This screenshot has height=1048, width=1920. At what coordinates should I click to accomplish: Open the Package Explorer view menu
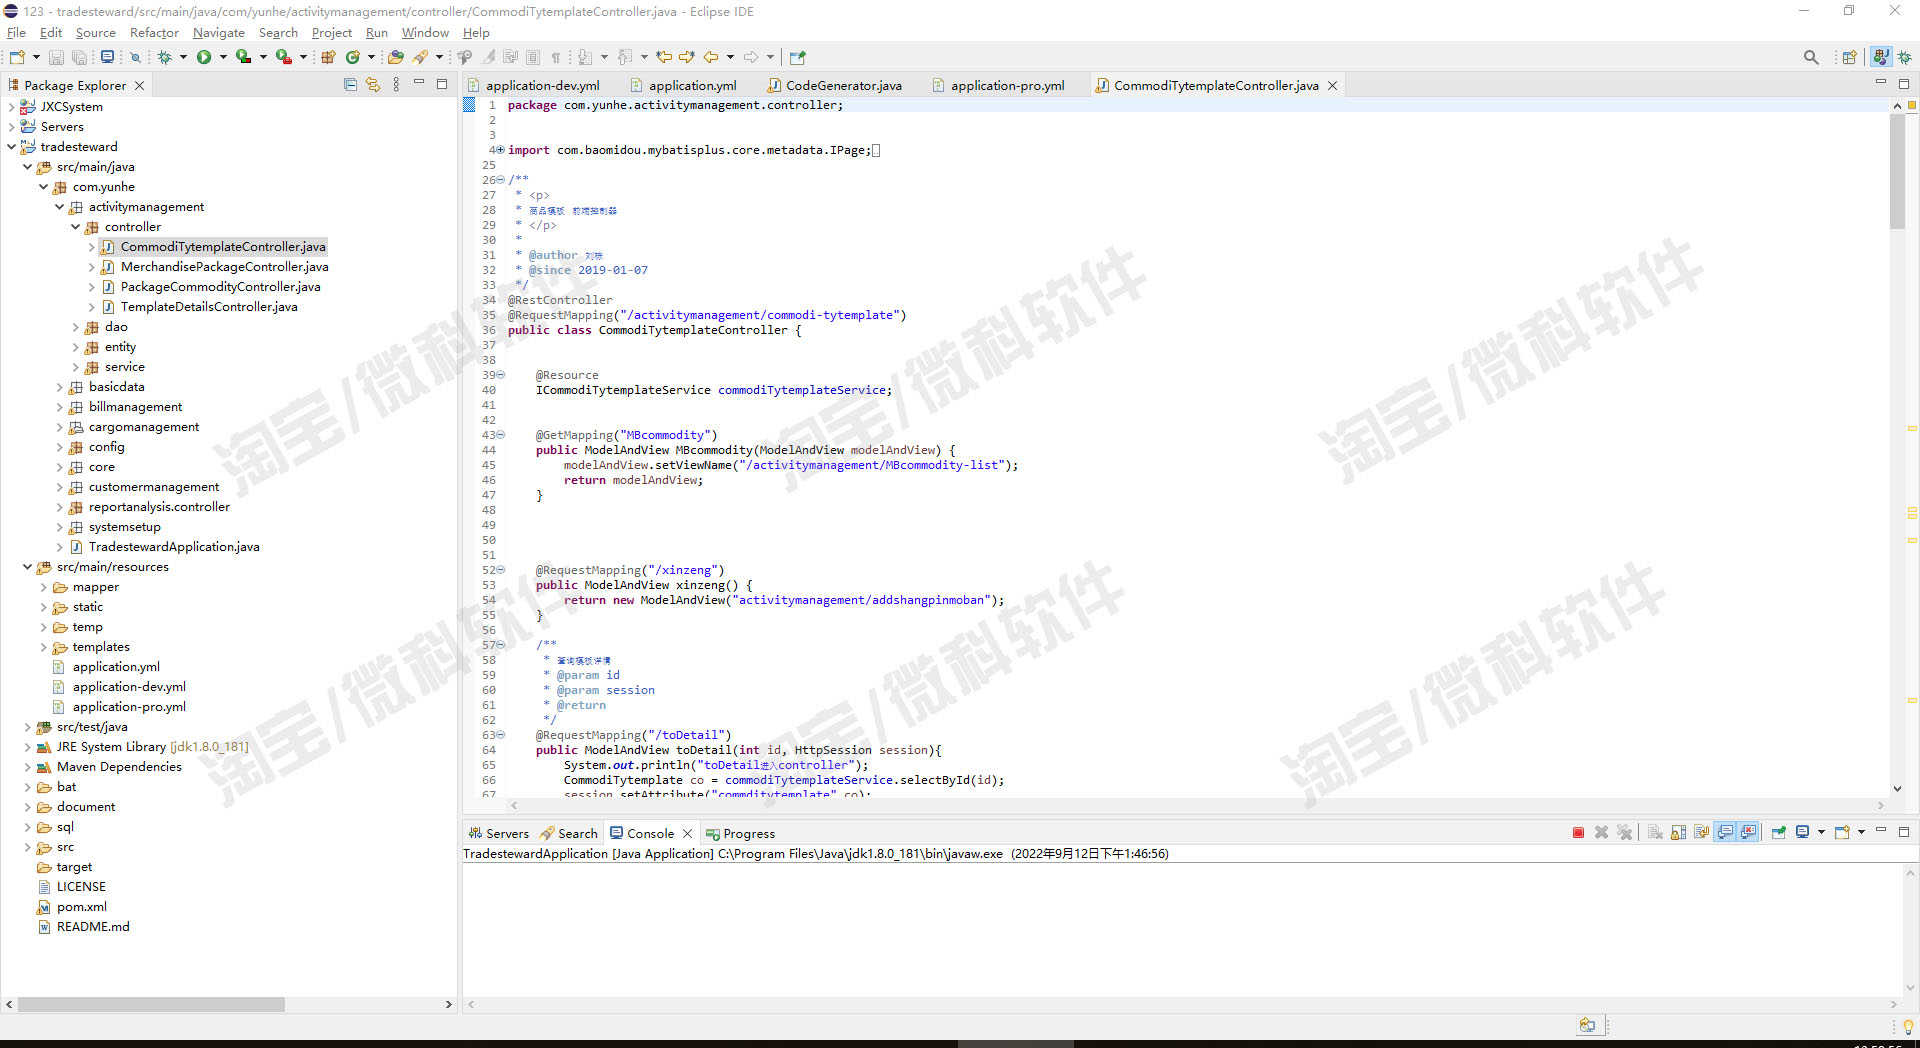pyautogui.click(x=396, y=85)
